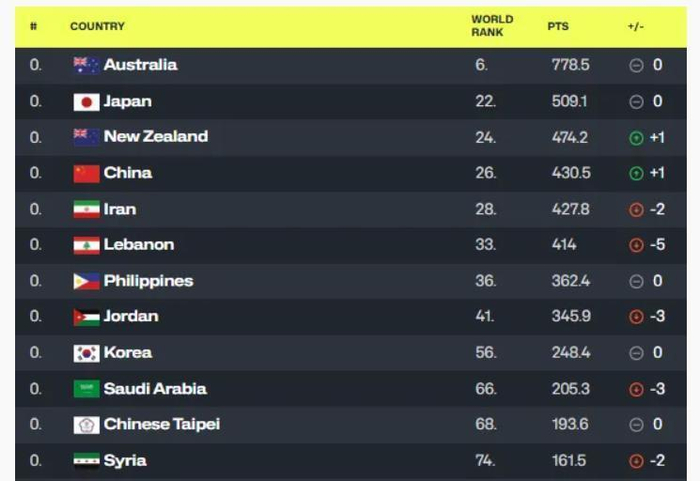
Task: Click the Lebanon flag icon
Action: (86, 245)
